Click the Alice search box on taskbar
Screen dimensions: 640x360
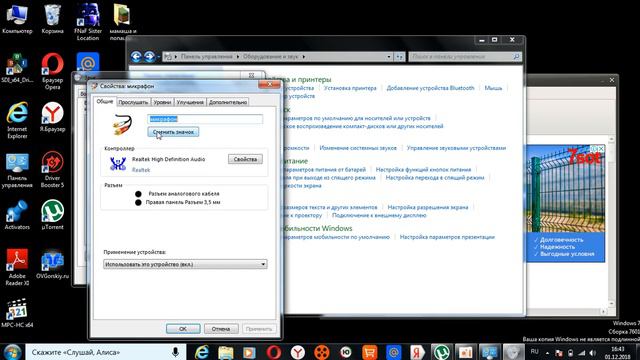pos(106,352)
